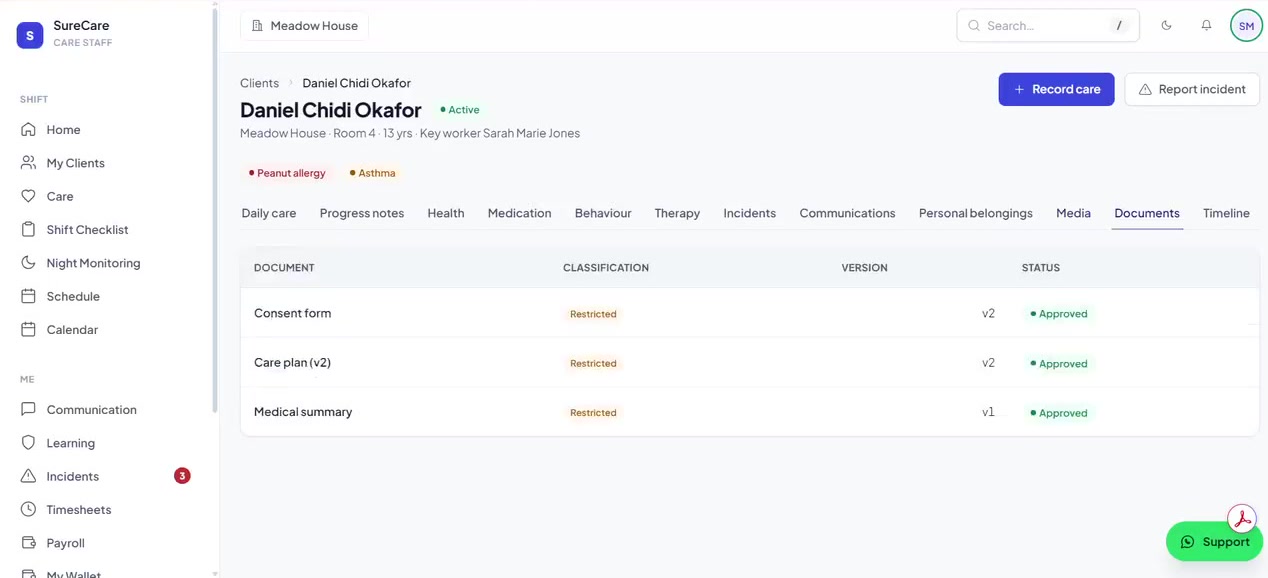Go back via the Clients breadcrumb

[x=259, y=83]
